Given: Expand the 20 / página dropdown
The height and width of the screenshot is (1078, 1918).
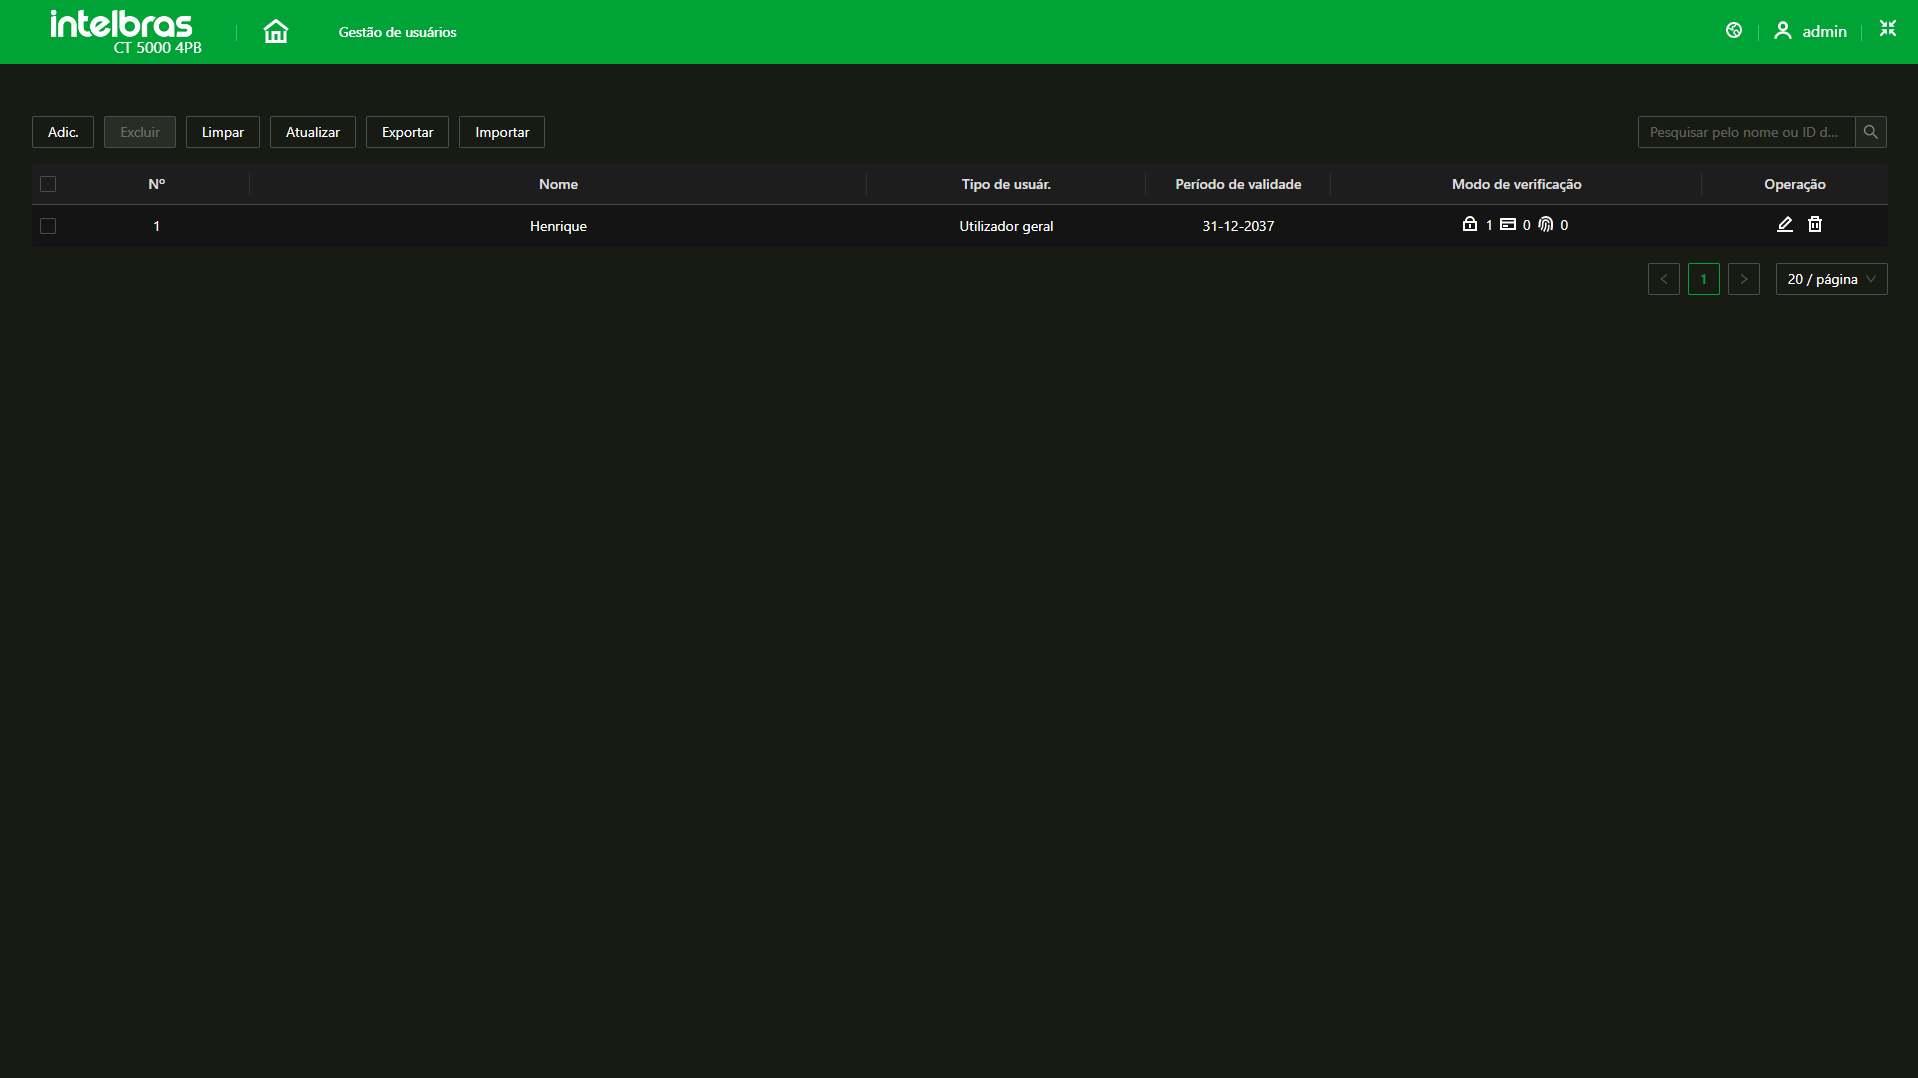Looking at the screenshot, I should click(x=1831, y=279).
